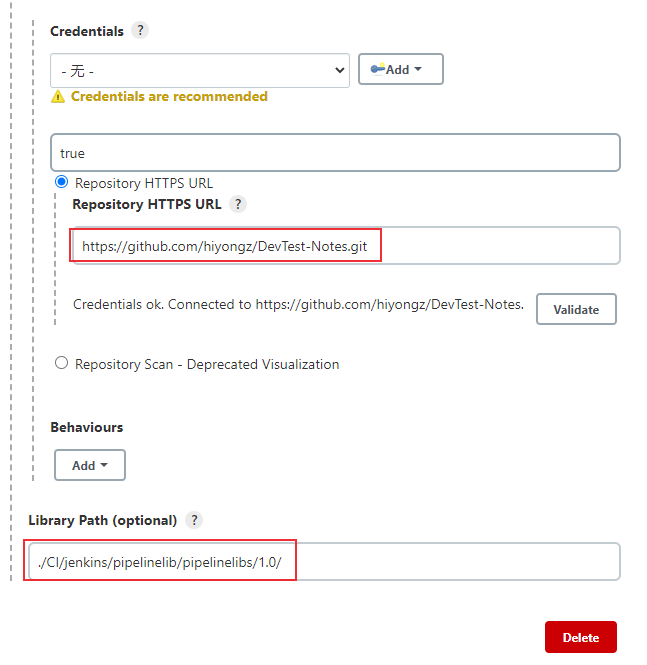The width and height of the screenshot is (647, 665).
Task: Click the yellow warning triangle icon
Action: tap(58, 97)
